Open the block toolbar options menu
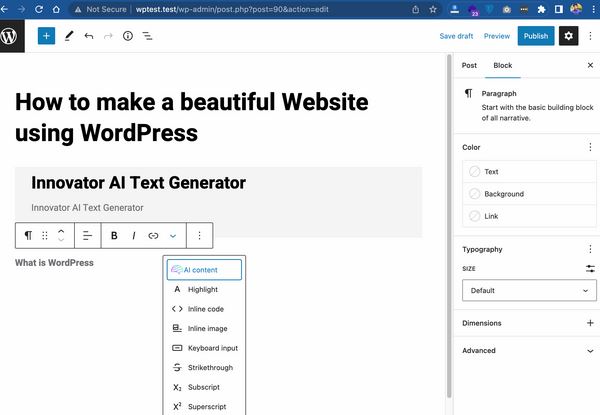This screenshot has width=600, height=415. (x=199, y=236)
